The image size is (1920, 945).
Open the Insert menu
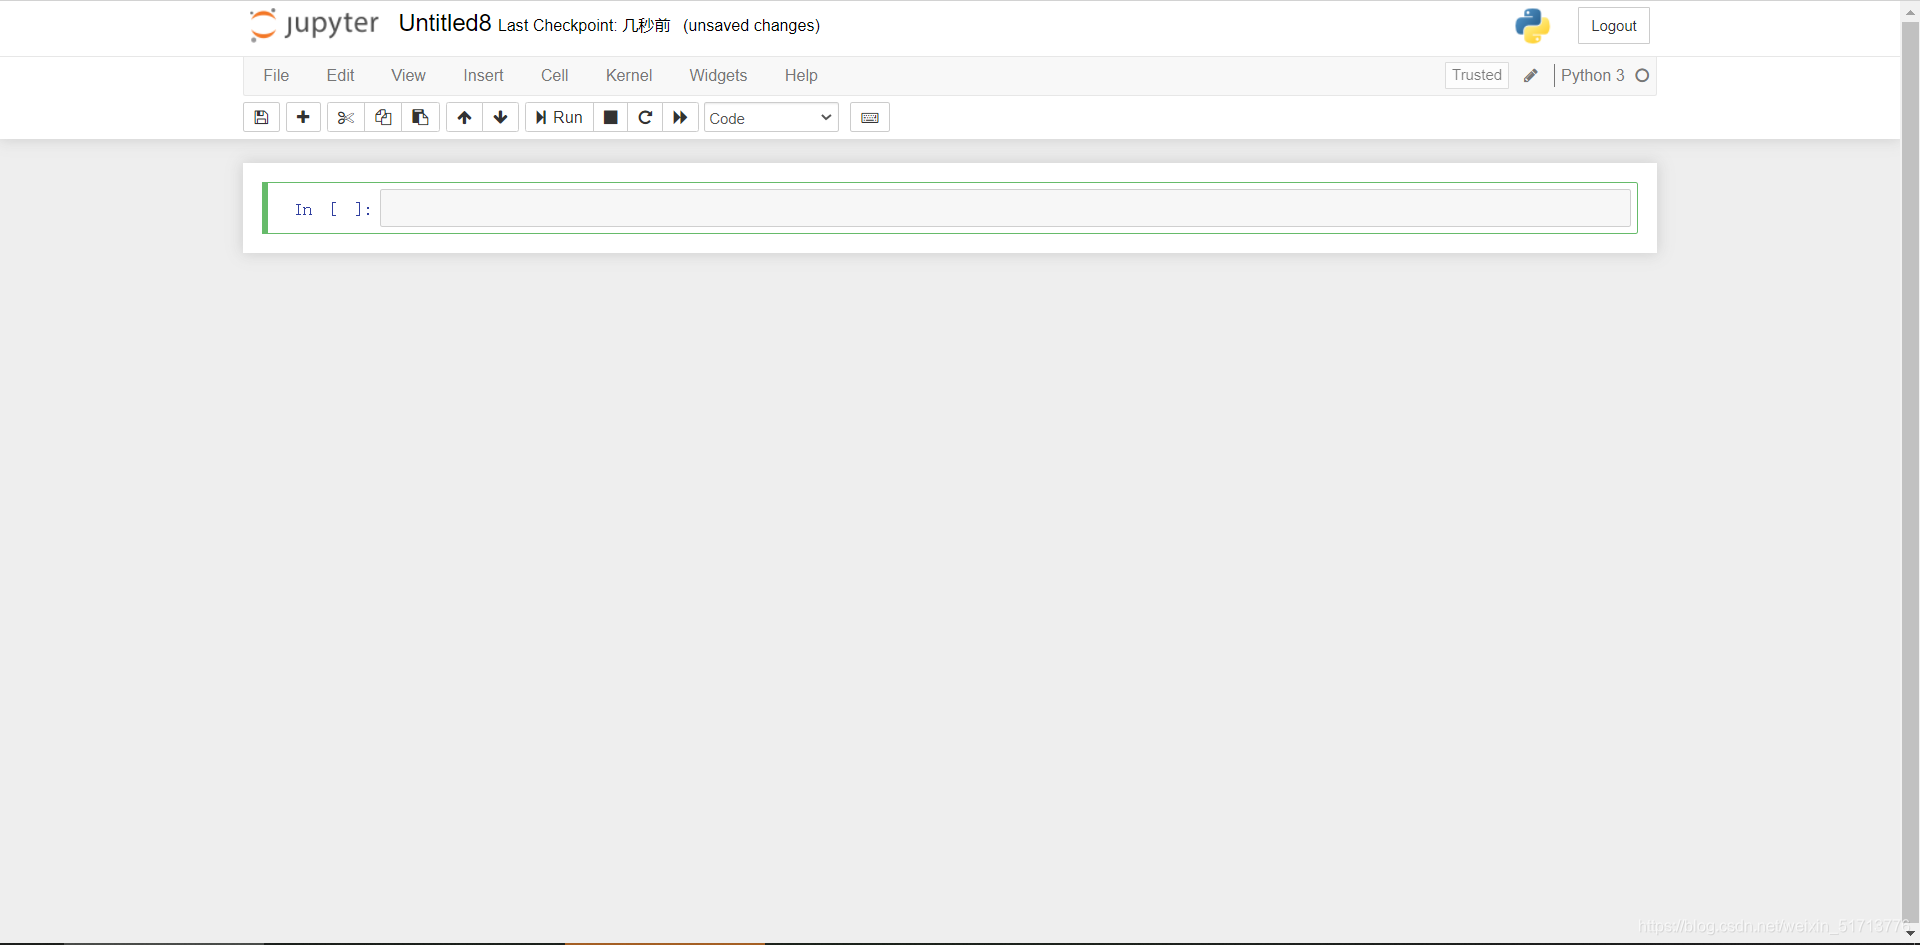click(x=483, y=76)
